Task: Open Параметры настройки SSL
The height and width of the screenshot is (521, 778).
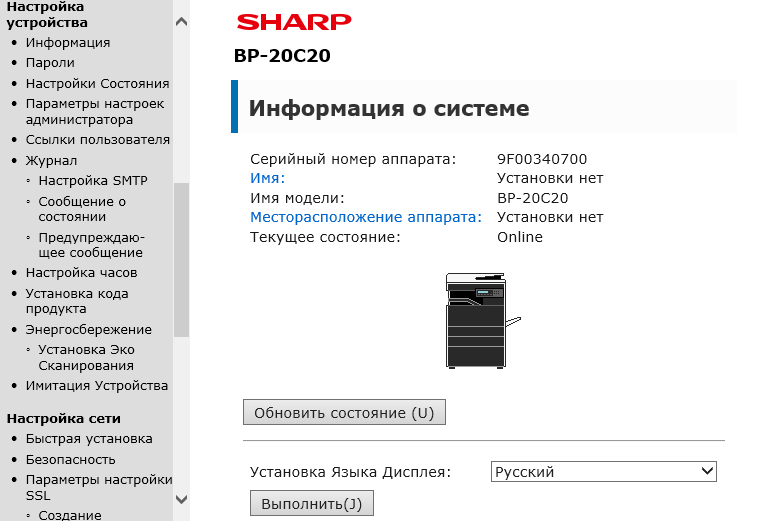Action: click(99, 488)
